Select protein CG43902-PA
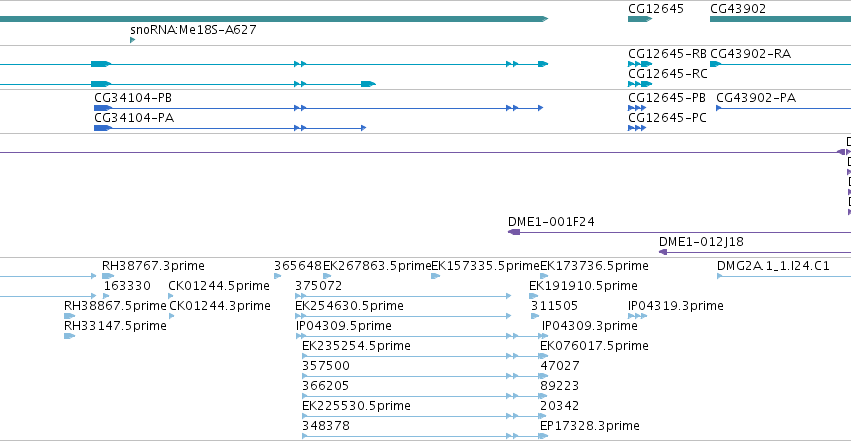 [x=755, y=98]
